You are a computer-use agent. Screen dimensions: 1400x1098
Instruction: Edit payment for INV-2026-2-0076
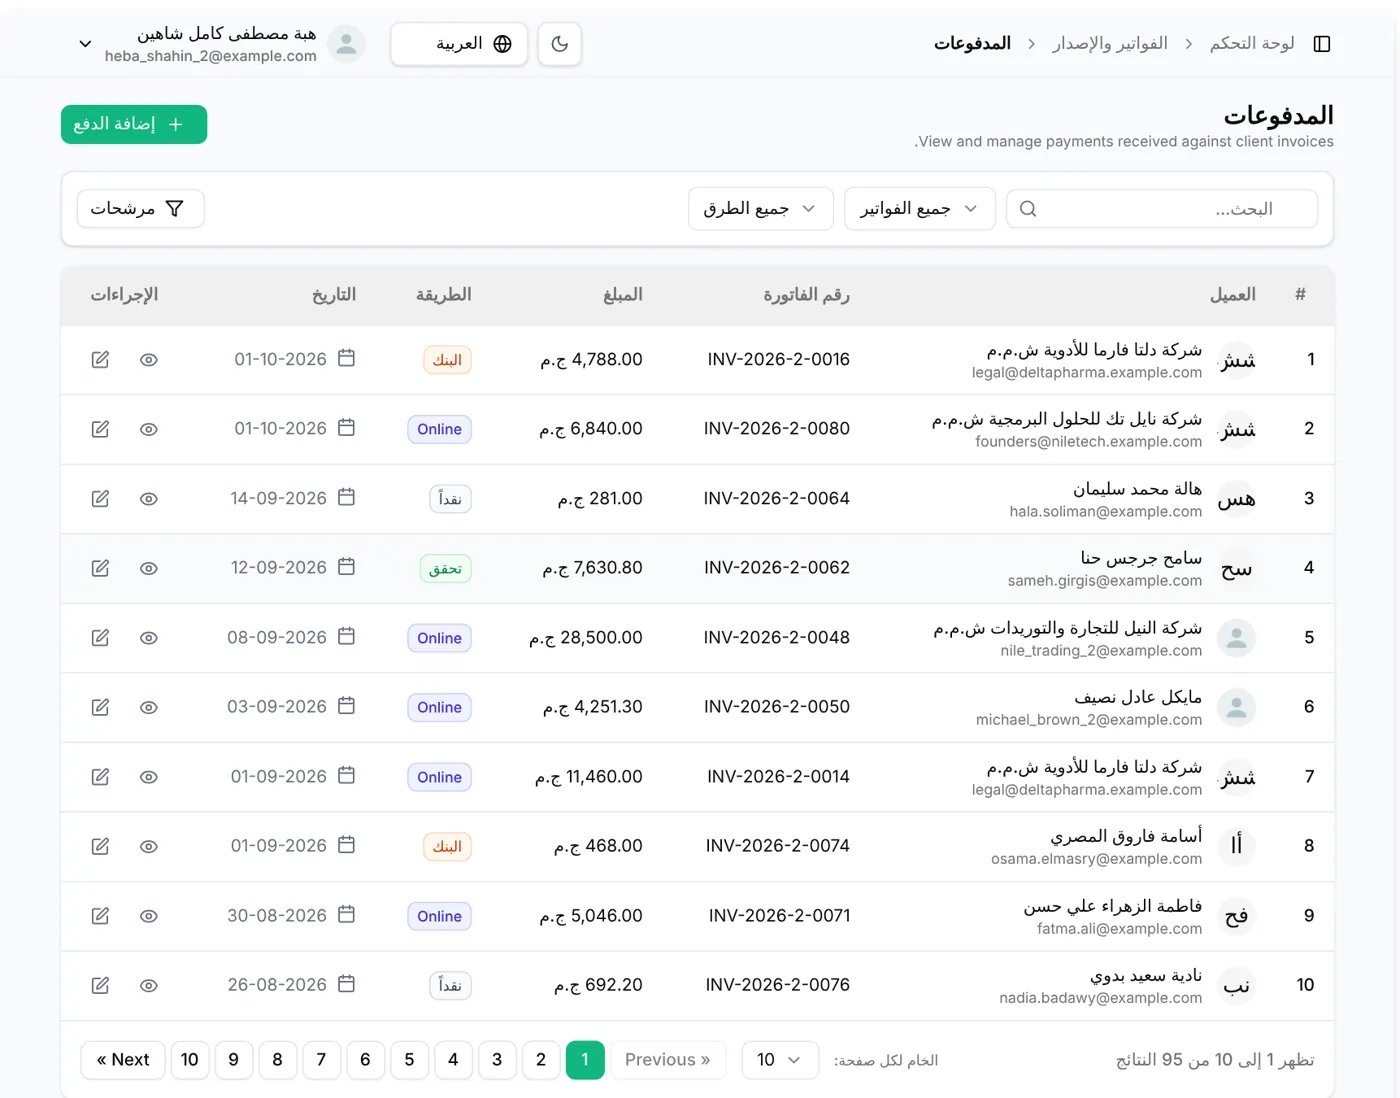click(100, 985)
